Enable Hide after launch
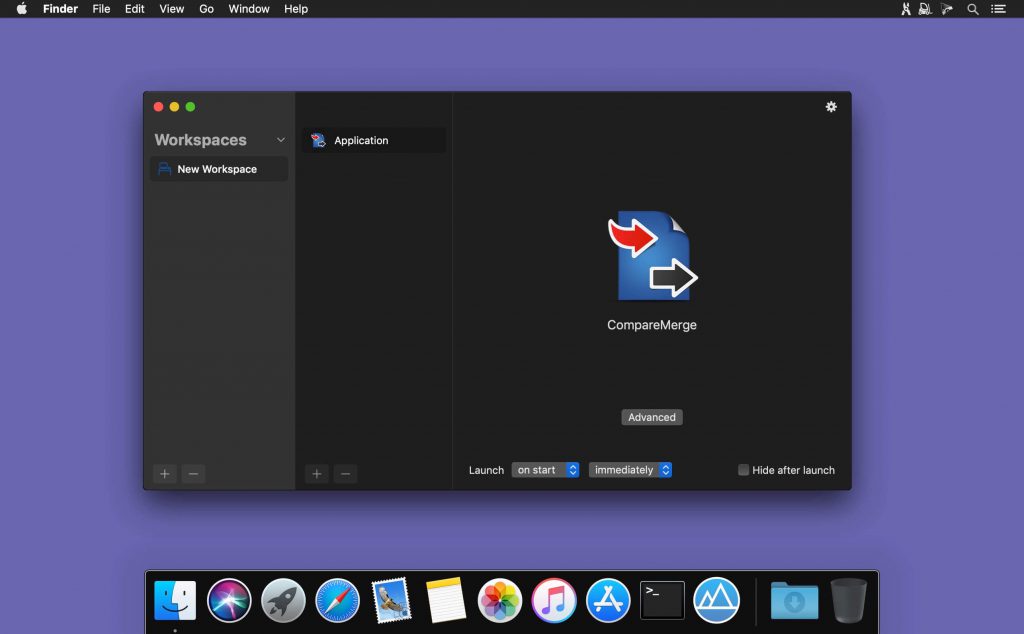Viewport: 1024px width, 634px height. pos(743,470)
